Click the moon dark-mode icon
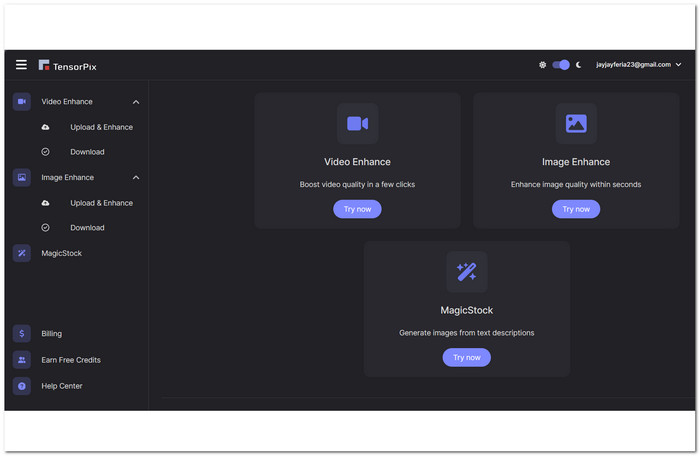Screen dimensions: 700x456 coord(579,65)
